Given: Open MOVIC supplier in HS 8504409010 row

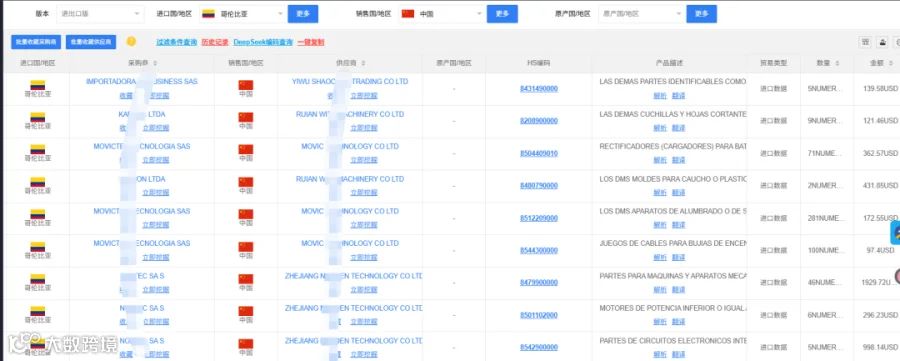Looking at the screenshot, I should pos(350,146).
